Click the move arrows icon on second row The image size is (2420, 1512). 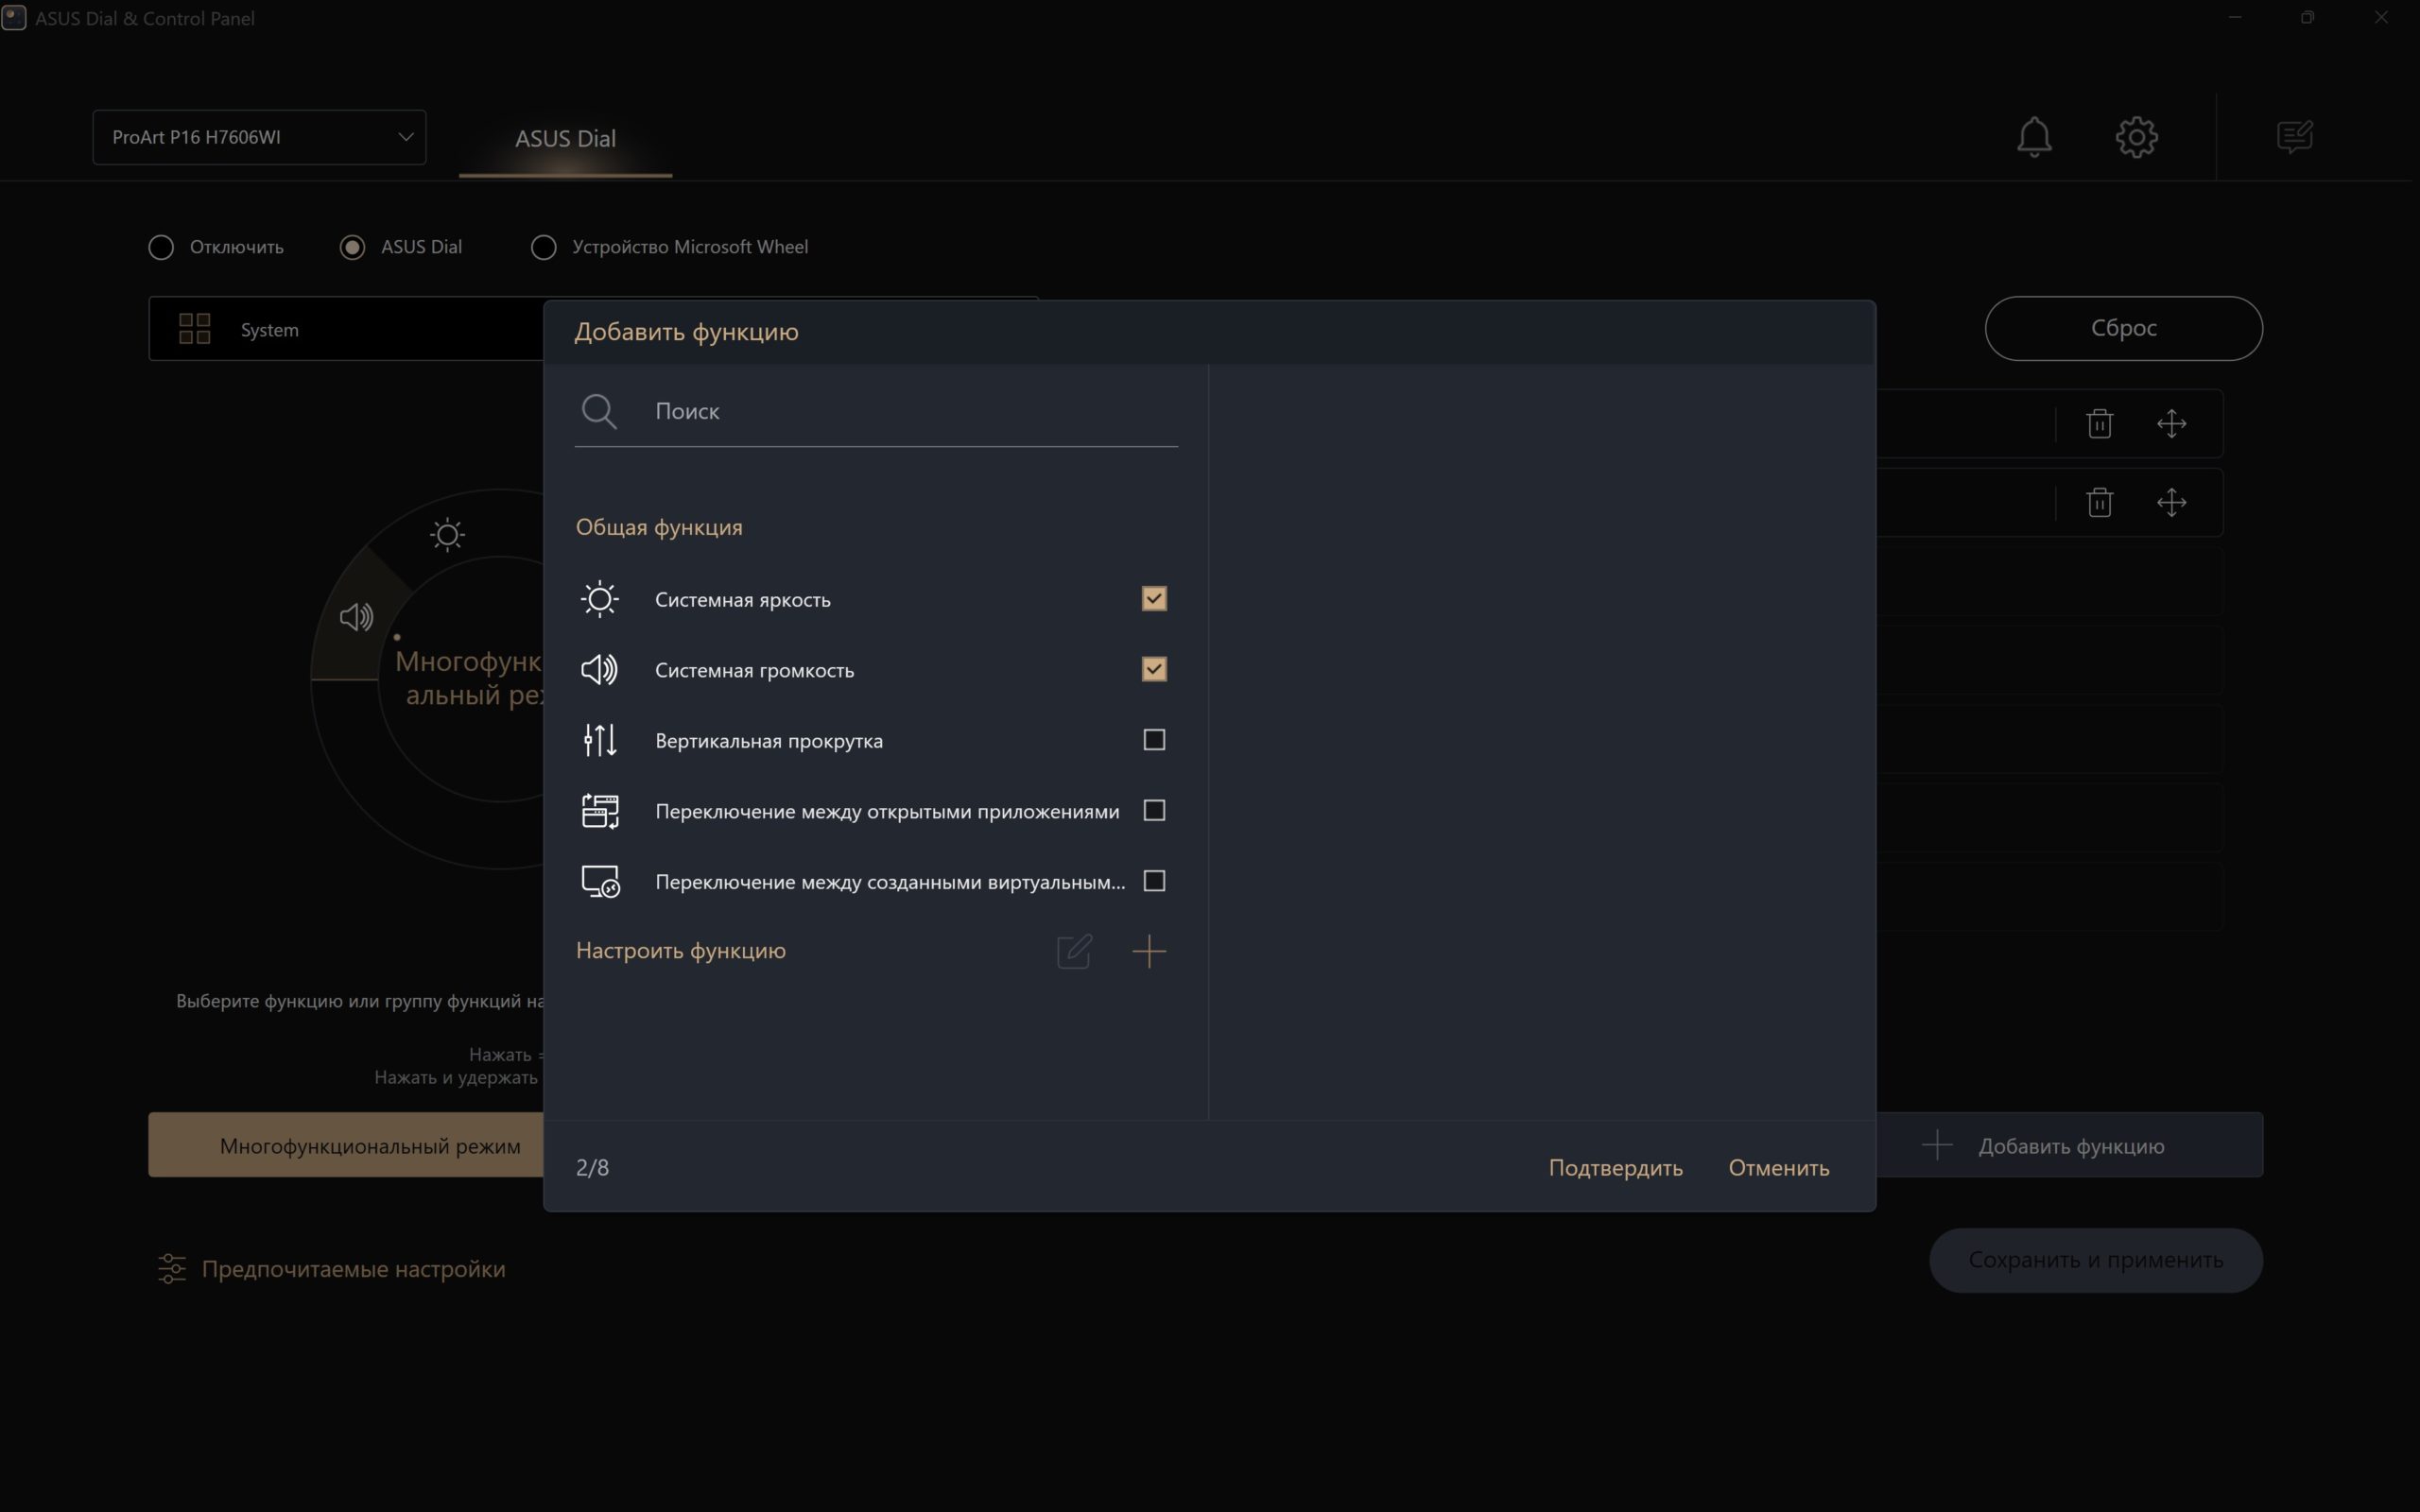(x=2171, y=502)
